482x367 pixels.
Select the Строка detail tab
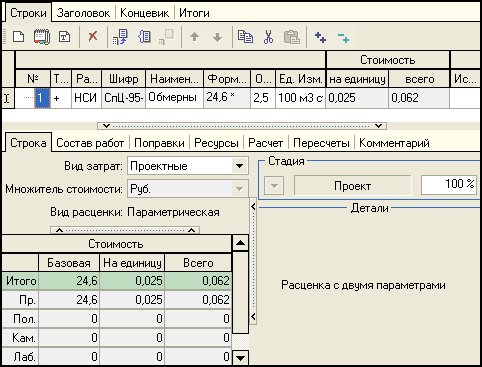click(28, 143)
